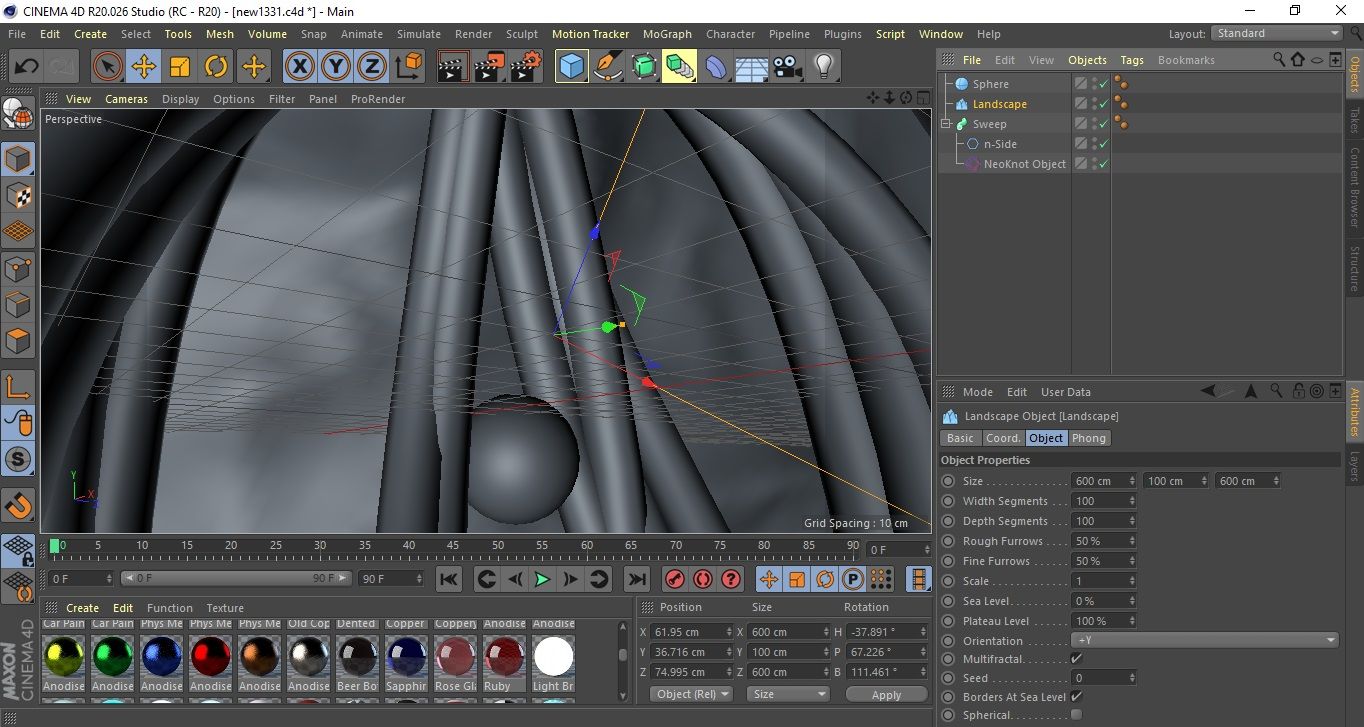Click Render View clapperboard icon
This screenshot has height=727, width=1364.
point(453,67)
